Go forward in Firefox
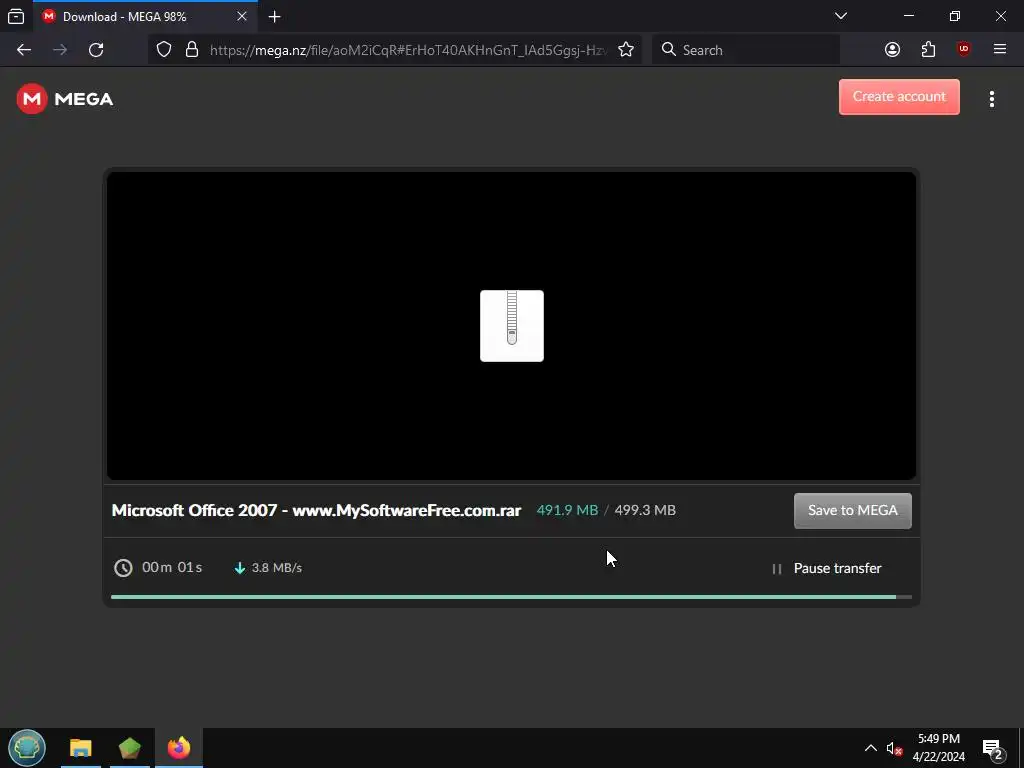 tap(60, 50)
